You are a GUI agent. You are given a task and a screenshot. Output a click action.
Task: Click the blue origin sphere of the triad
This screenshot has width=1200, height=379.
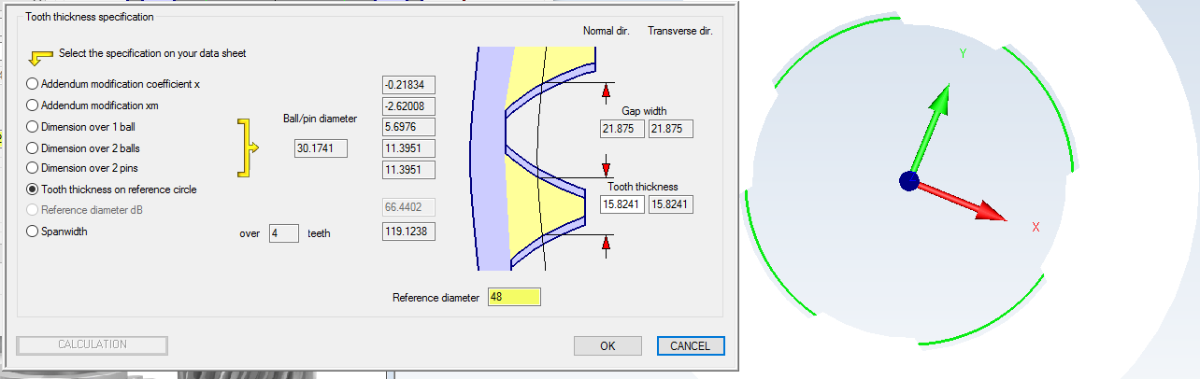coord(908,181)
